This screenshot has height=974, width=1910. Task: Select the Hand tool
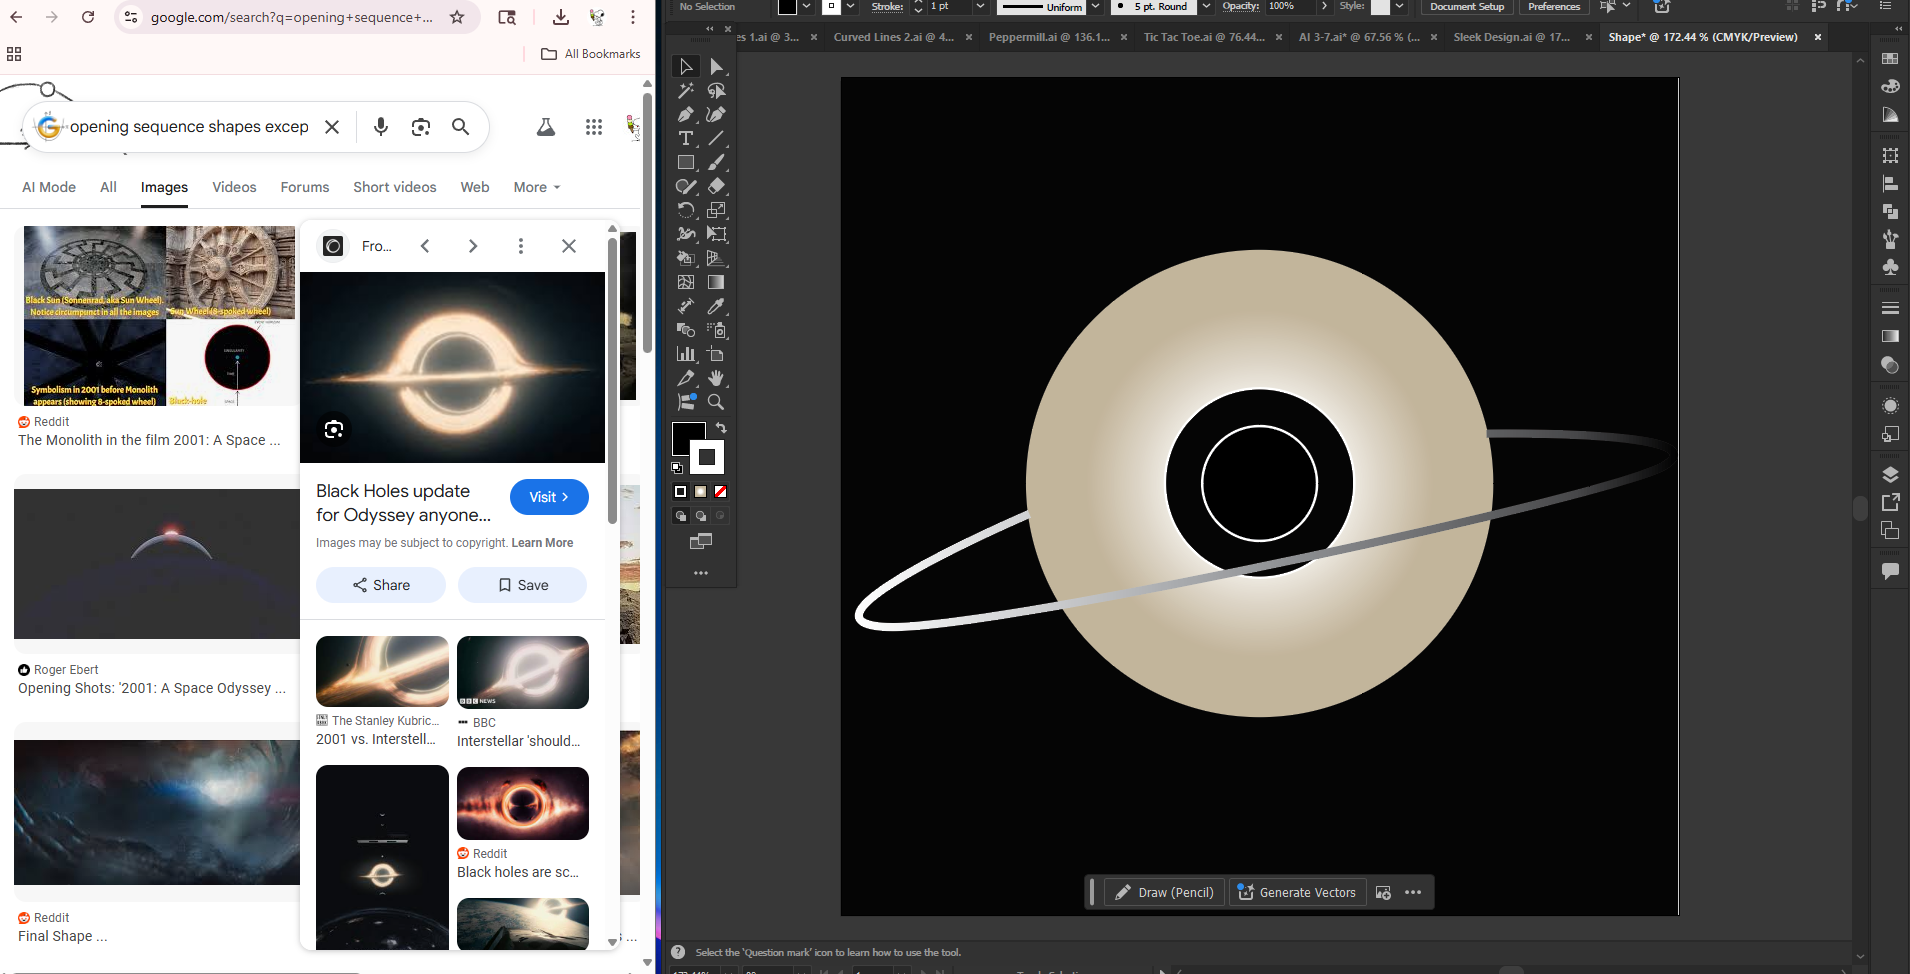click(x=717, y=378)
